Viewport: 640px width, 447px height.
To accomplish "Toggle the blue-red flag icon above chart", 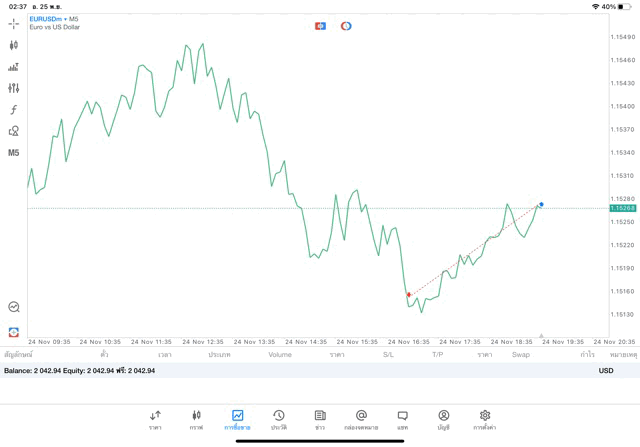I will coord(320,25).
